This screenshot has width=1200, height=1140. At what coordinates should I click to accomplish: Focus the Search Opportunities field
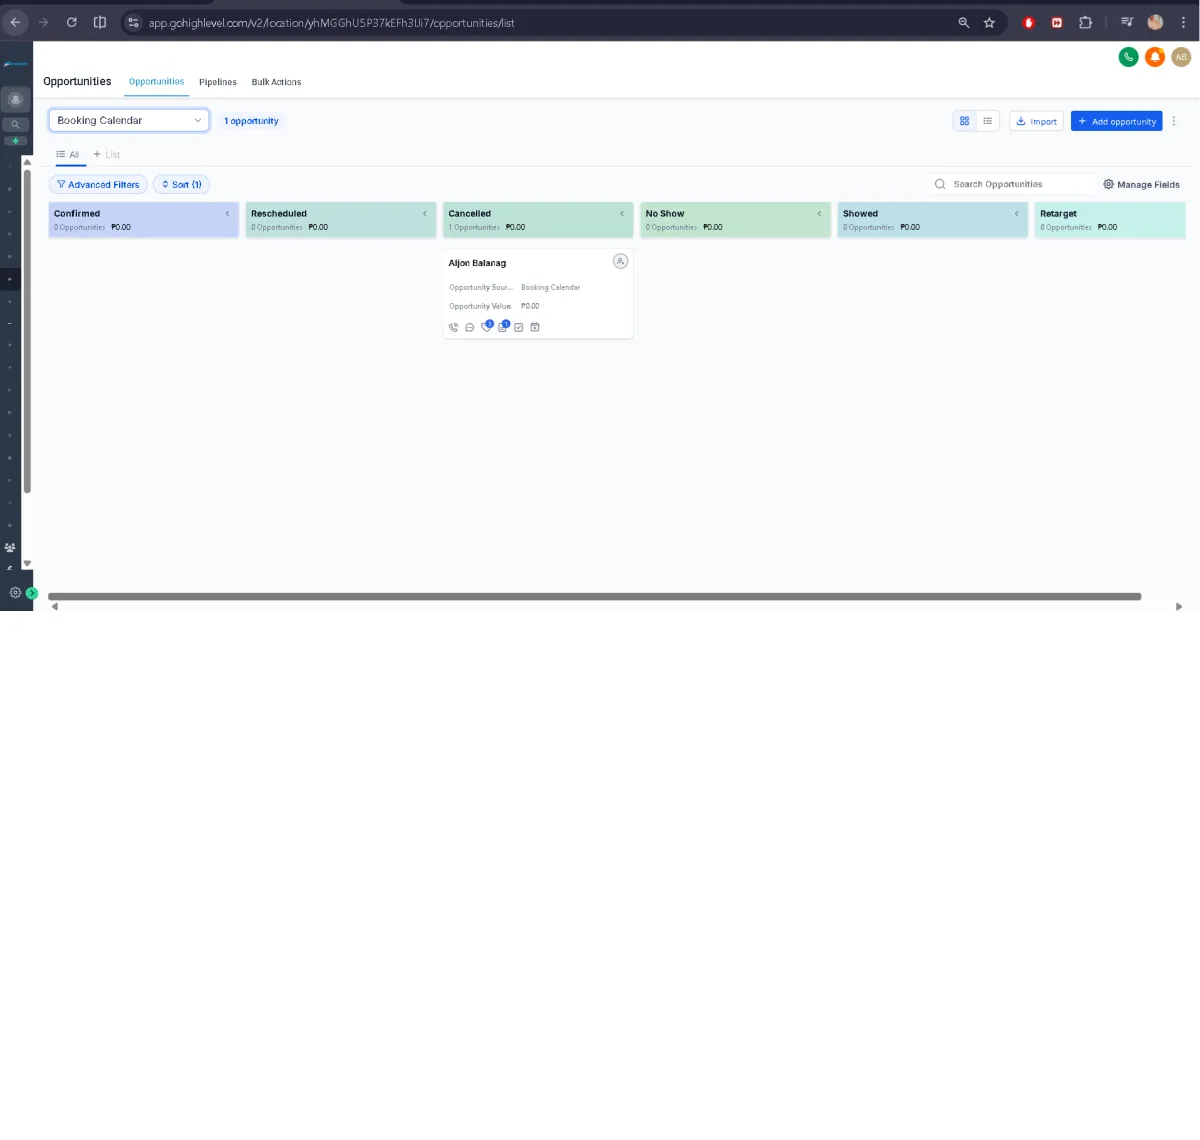coord(1011,184)
